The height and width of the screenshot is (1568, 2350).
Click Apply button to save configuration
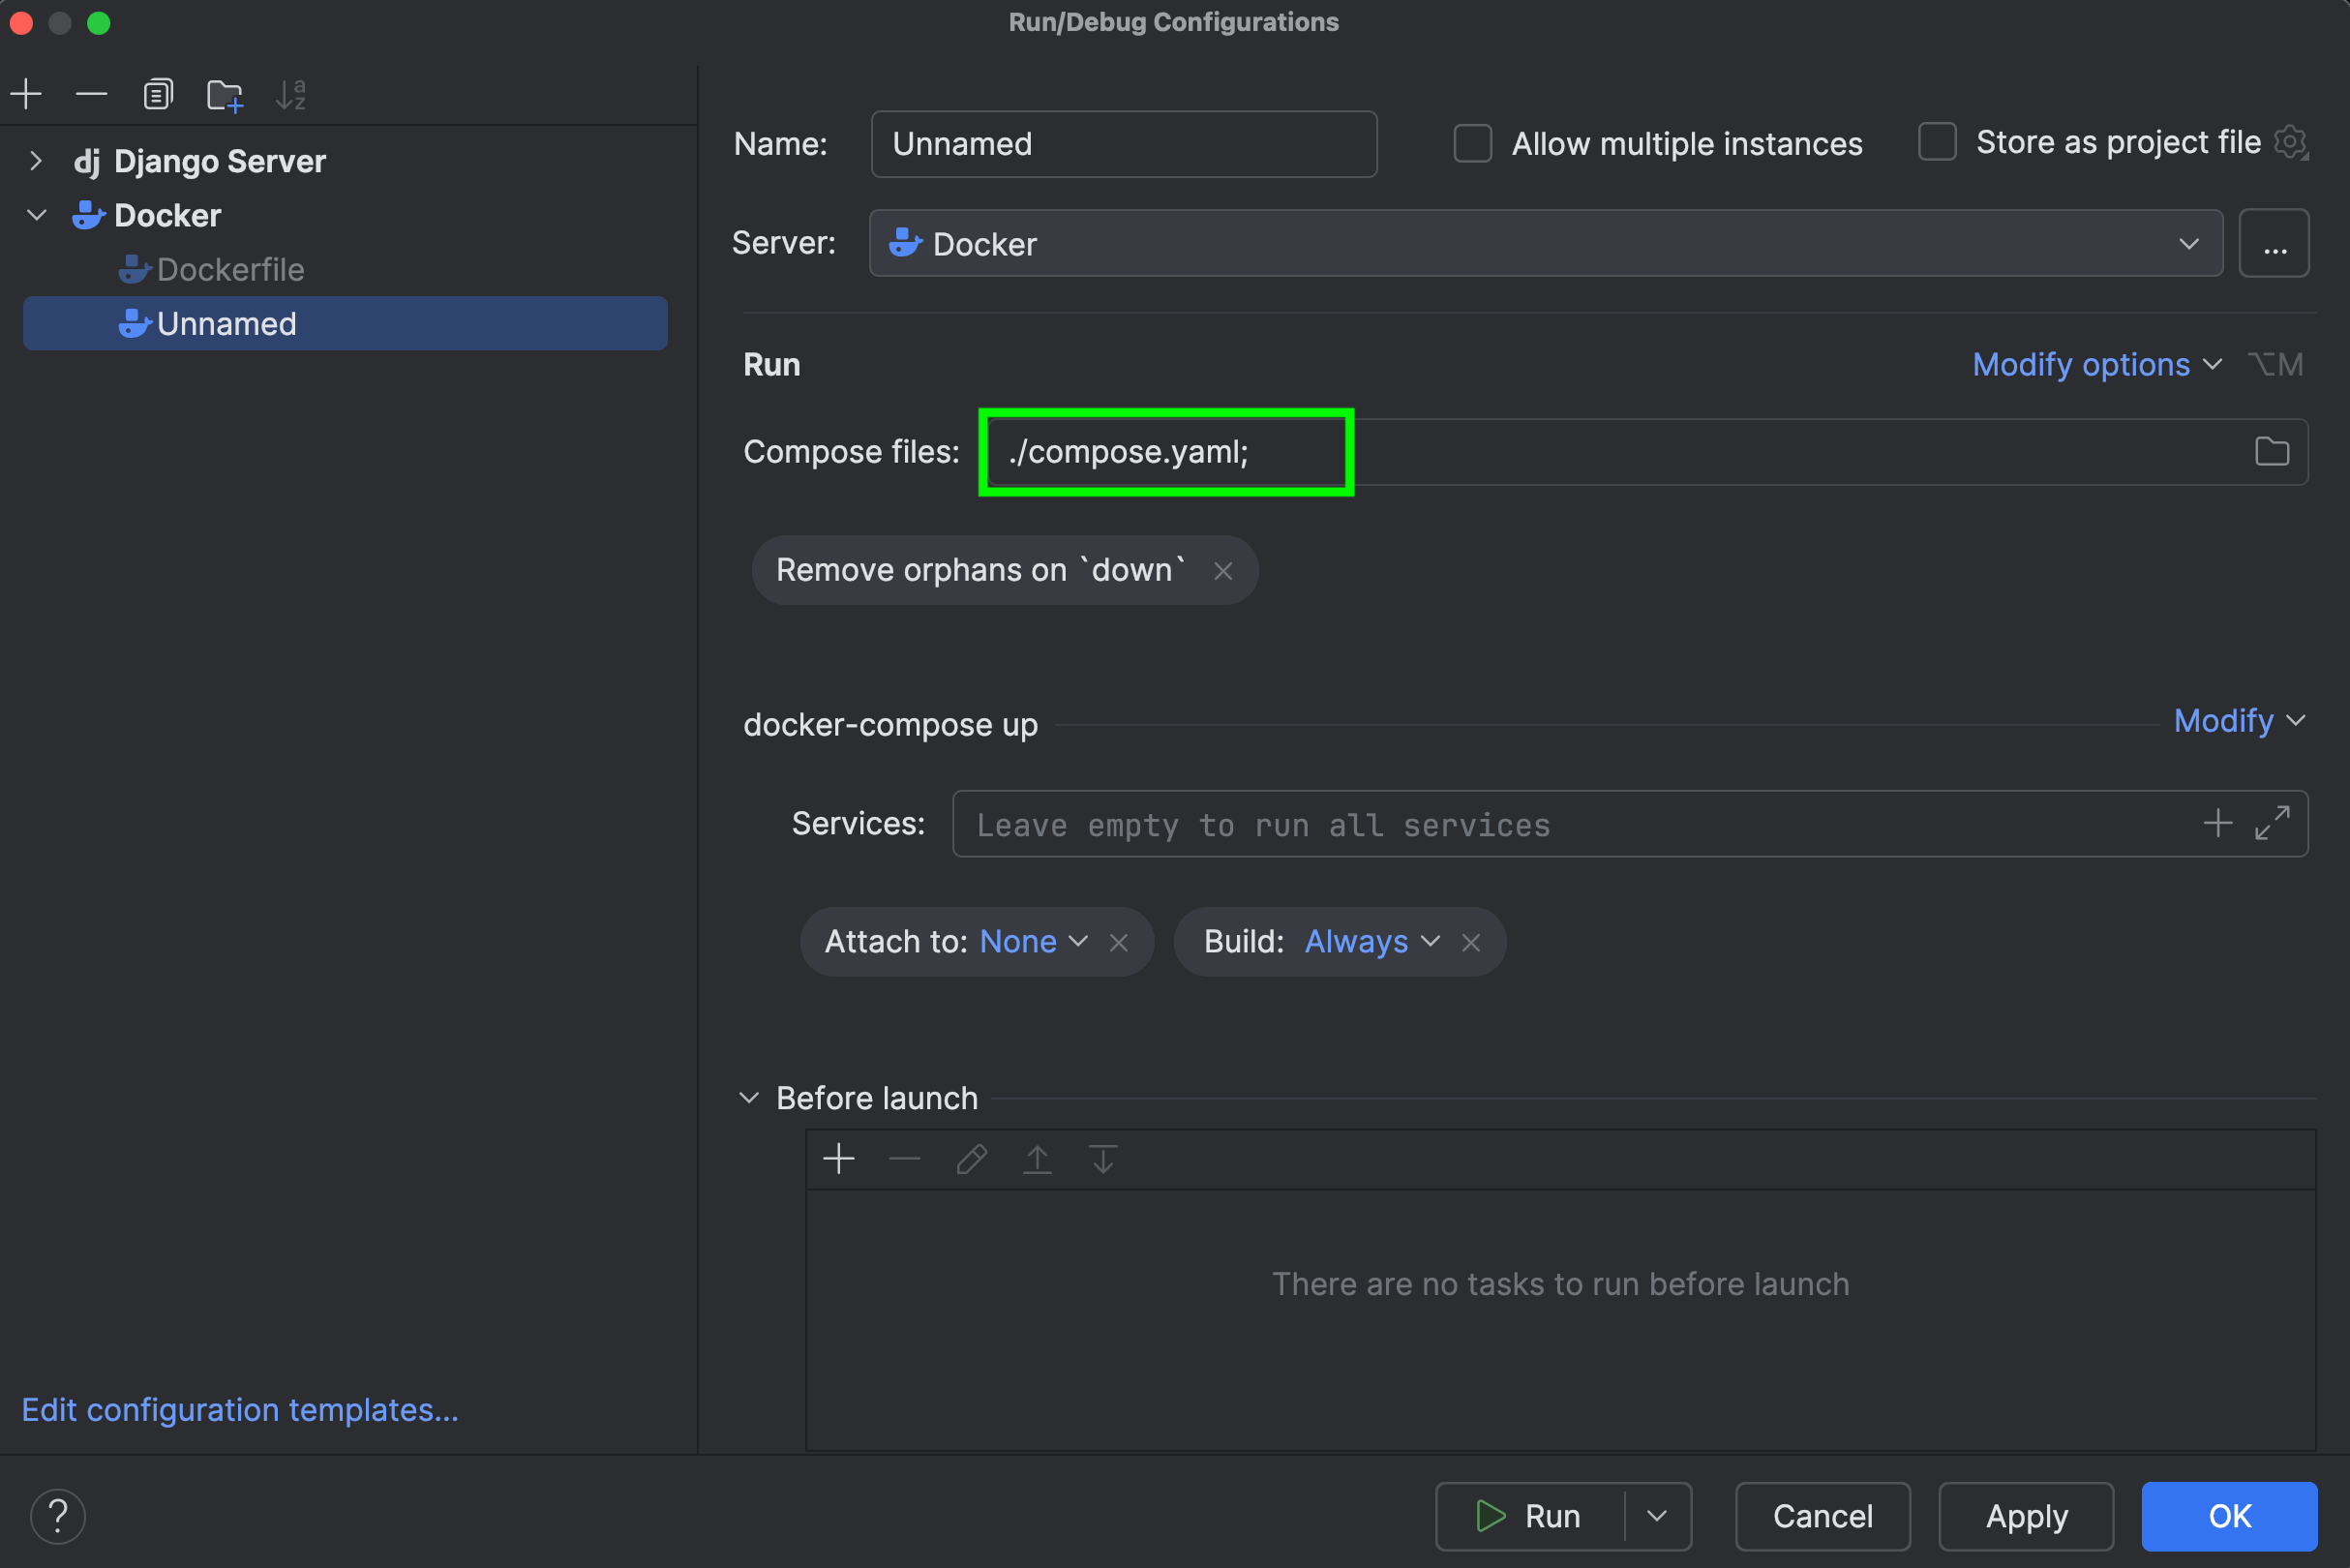2027,1514
